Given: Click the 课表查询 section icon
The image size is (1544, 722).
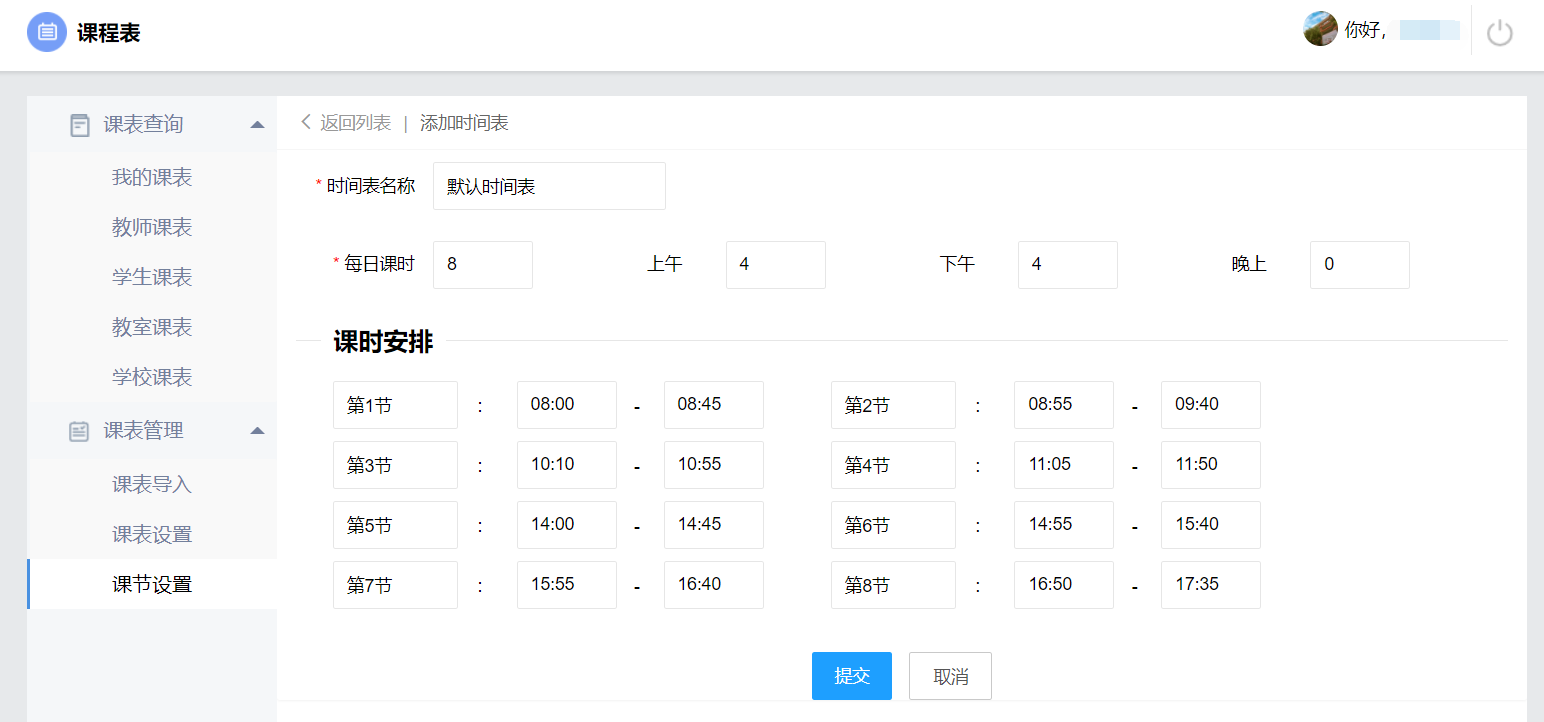Looking at the screenshot, I should (x=80, y=125).
